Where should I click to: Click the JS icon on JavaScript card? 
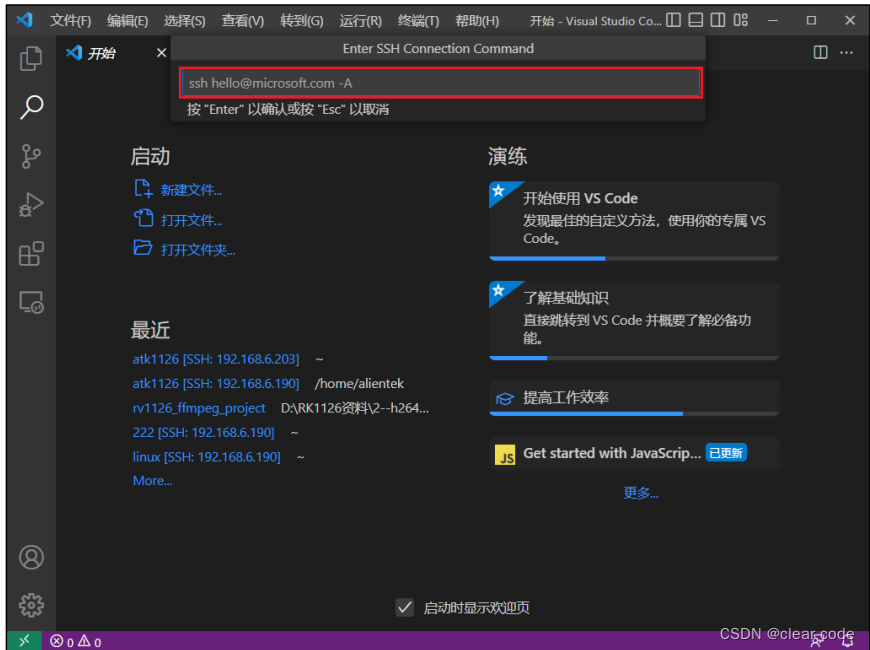point(504,455)
